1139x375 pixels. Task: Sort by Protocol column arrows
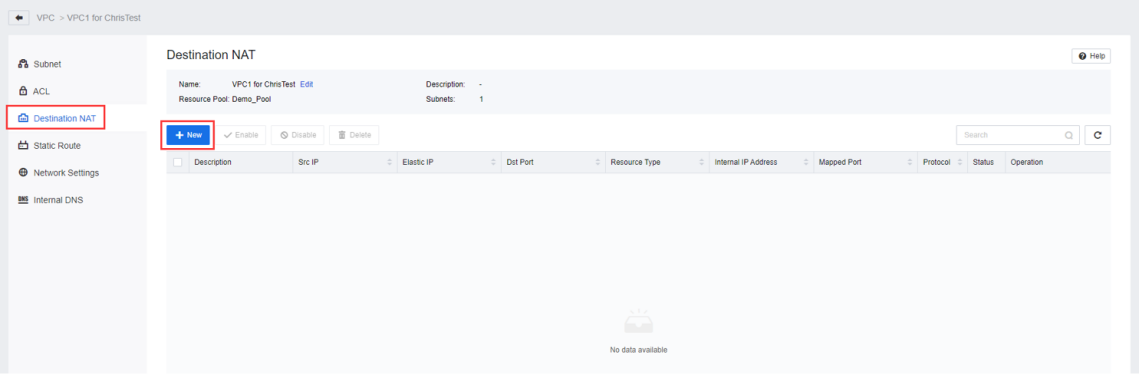tap(960, 162)
